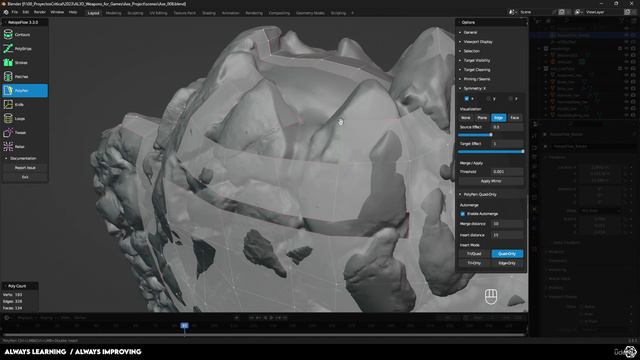The width and height of the screenshot is (640, 360).
Task: Switch to the UV Editing workspace tab
Action: pos(158,13)
